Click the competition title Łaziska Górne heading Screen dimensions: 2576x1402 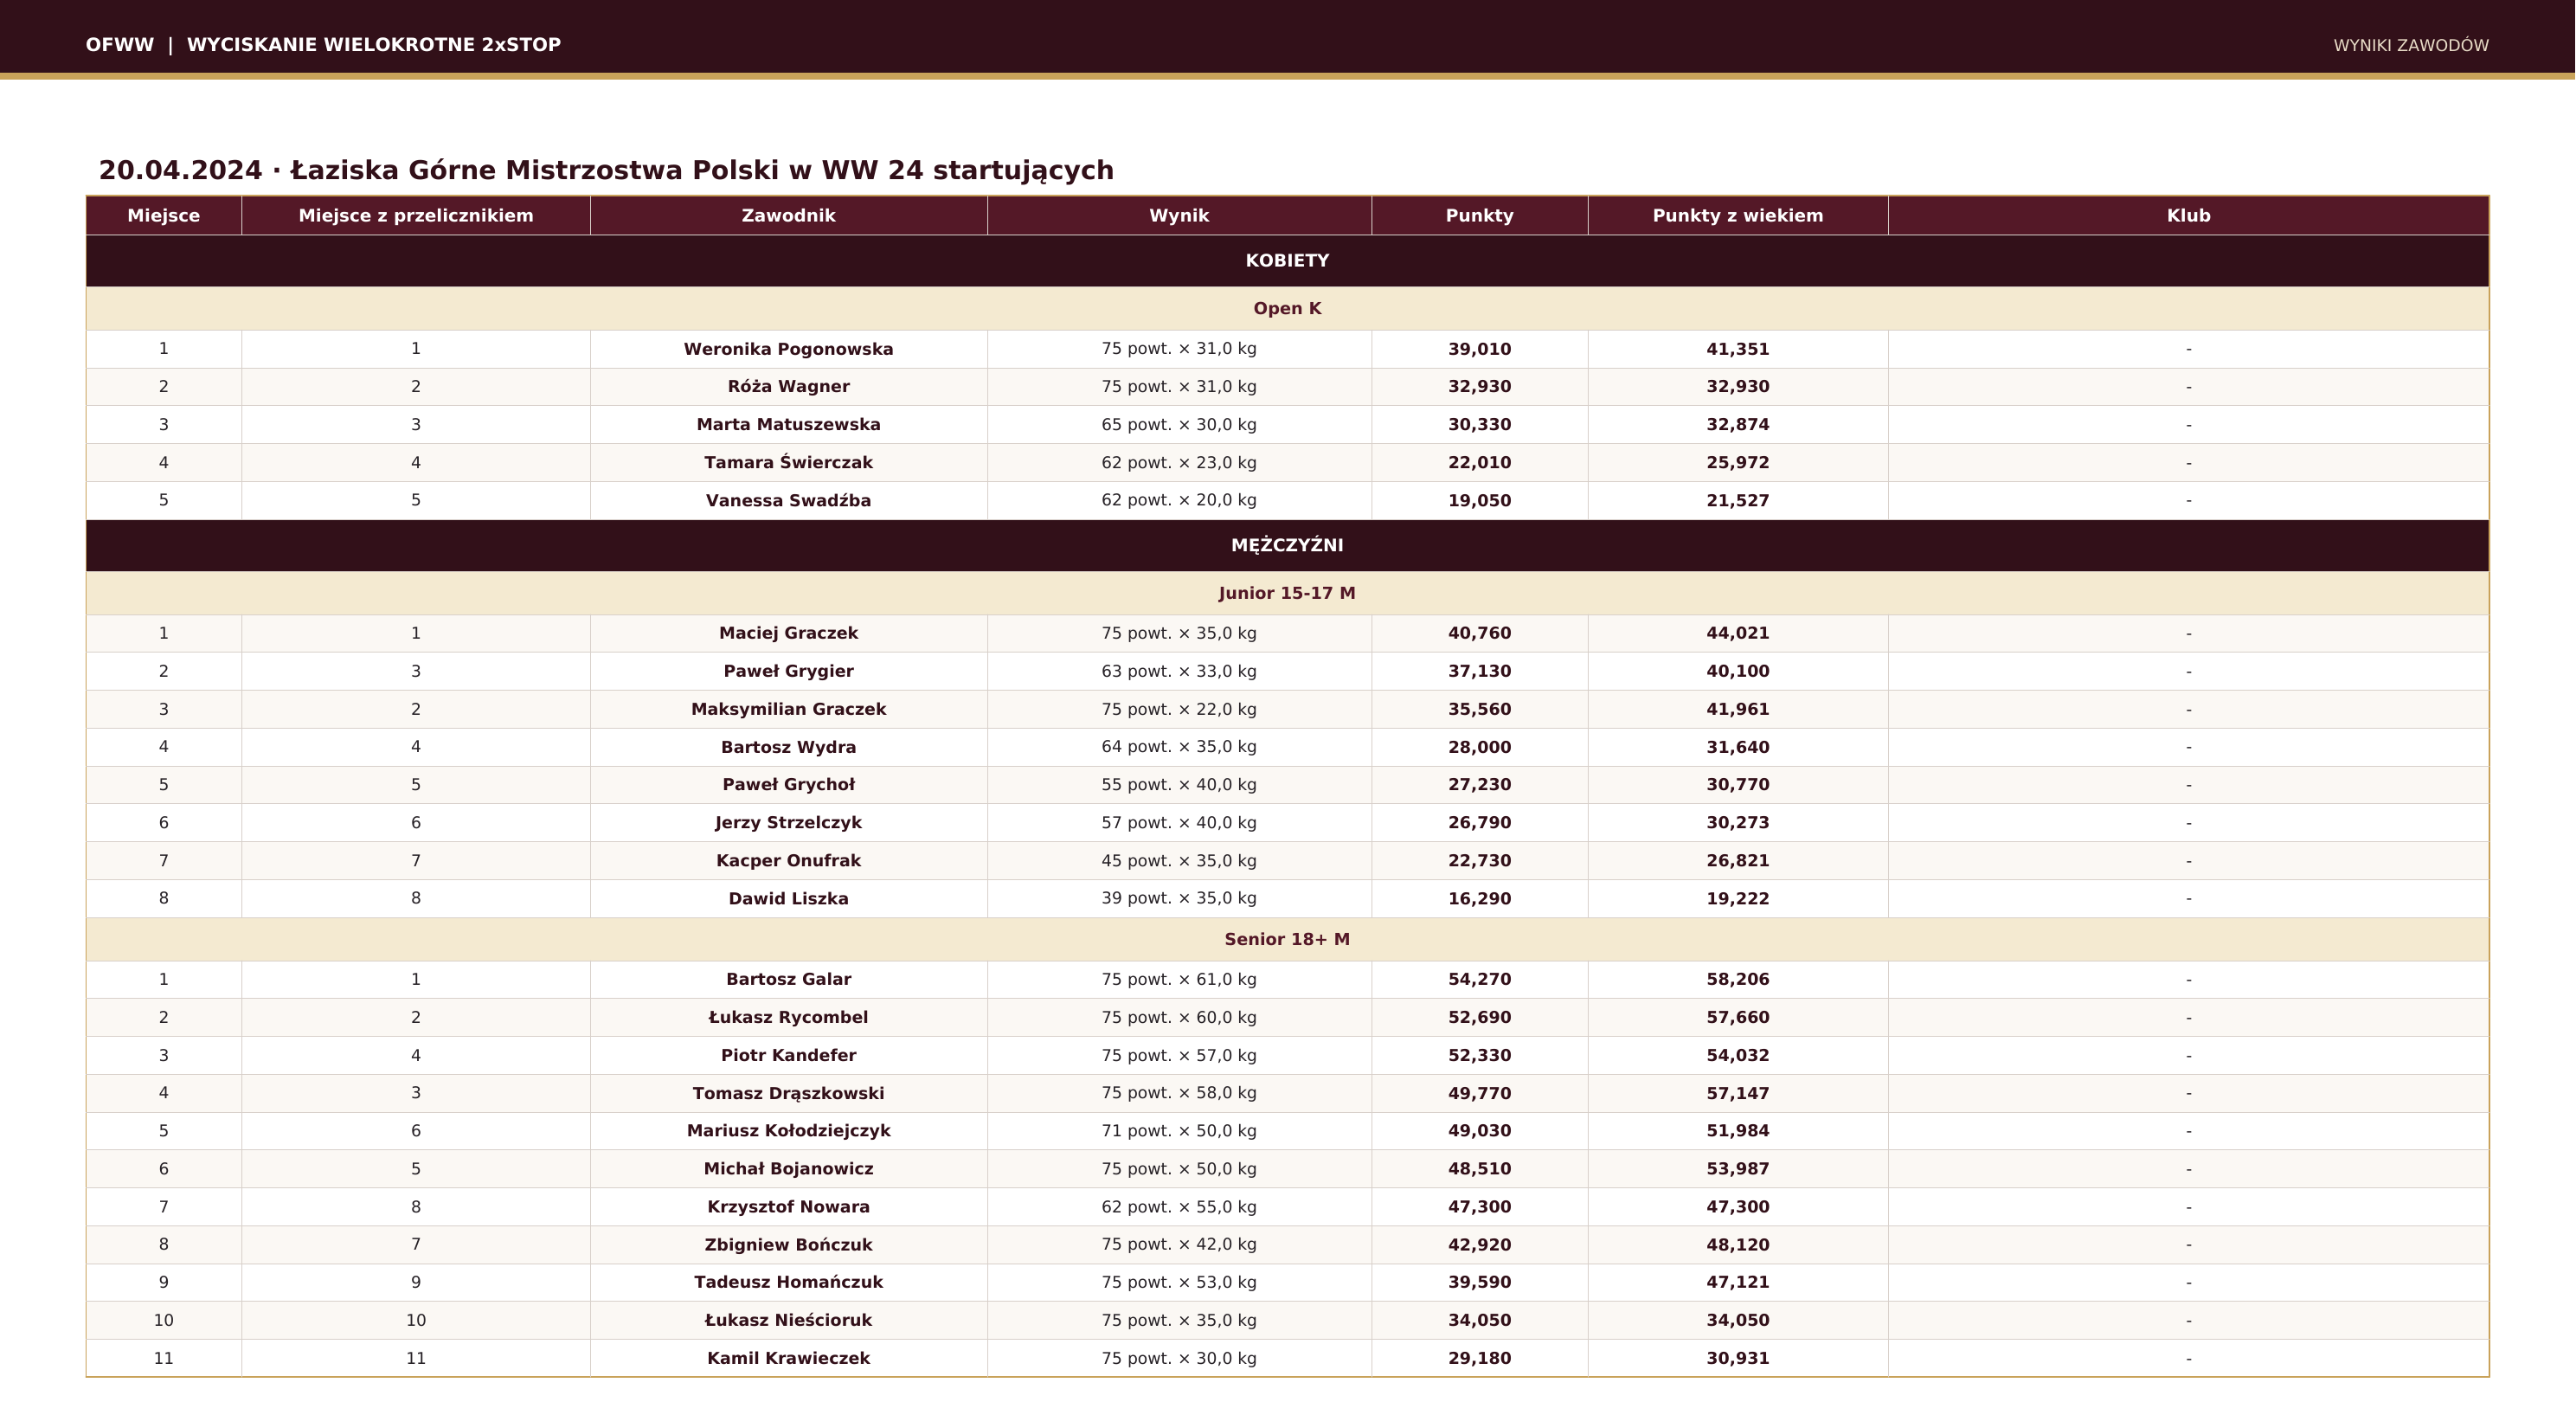coord(606,170)
